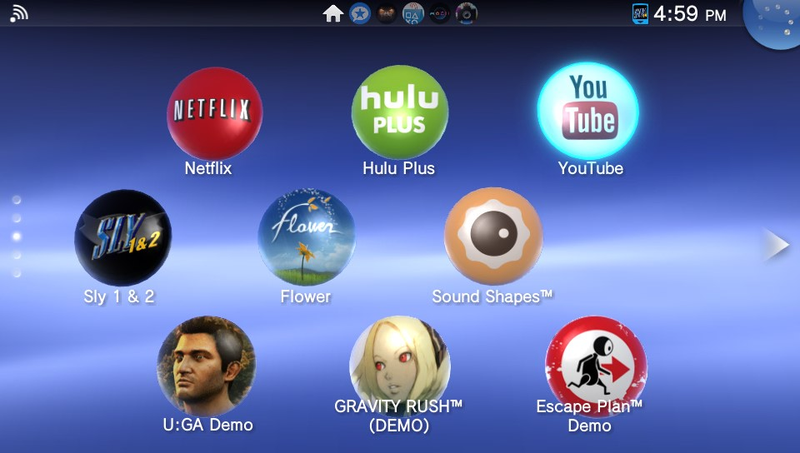Screen dimensions: 800x453
Task: Switch to the camera lens running app
Action: tap(466, 14)
